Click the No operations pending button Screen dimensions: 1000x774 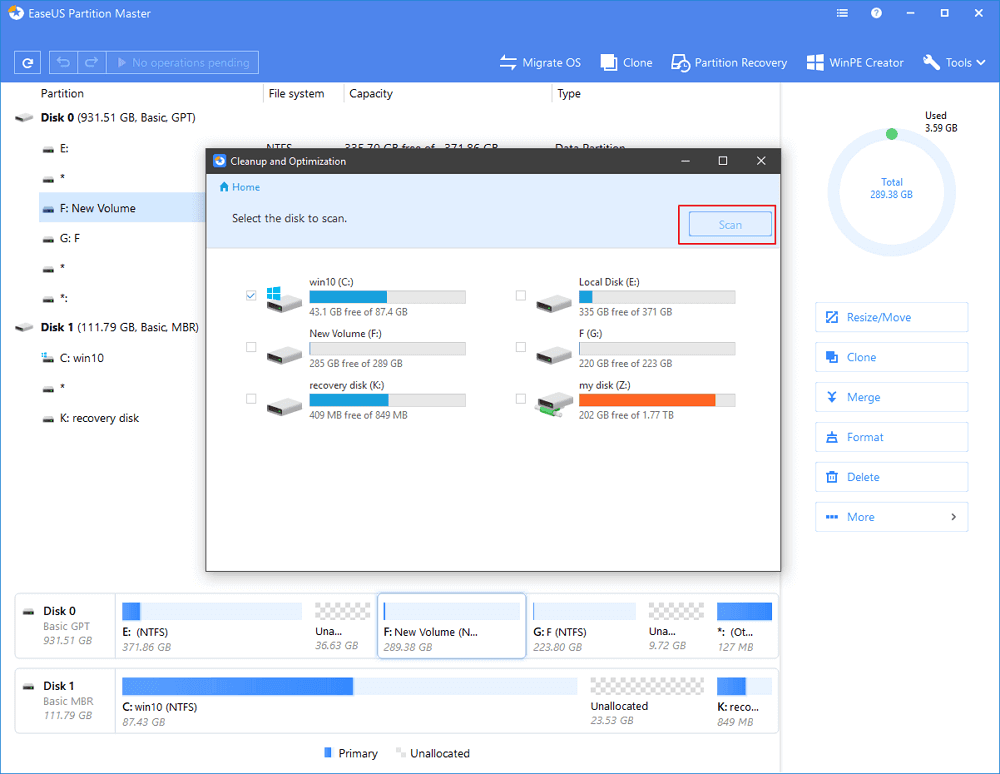(x=182, y=62)
